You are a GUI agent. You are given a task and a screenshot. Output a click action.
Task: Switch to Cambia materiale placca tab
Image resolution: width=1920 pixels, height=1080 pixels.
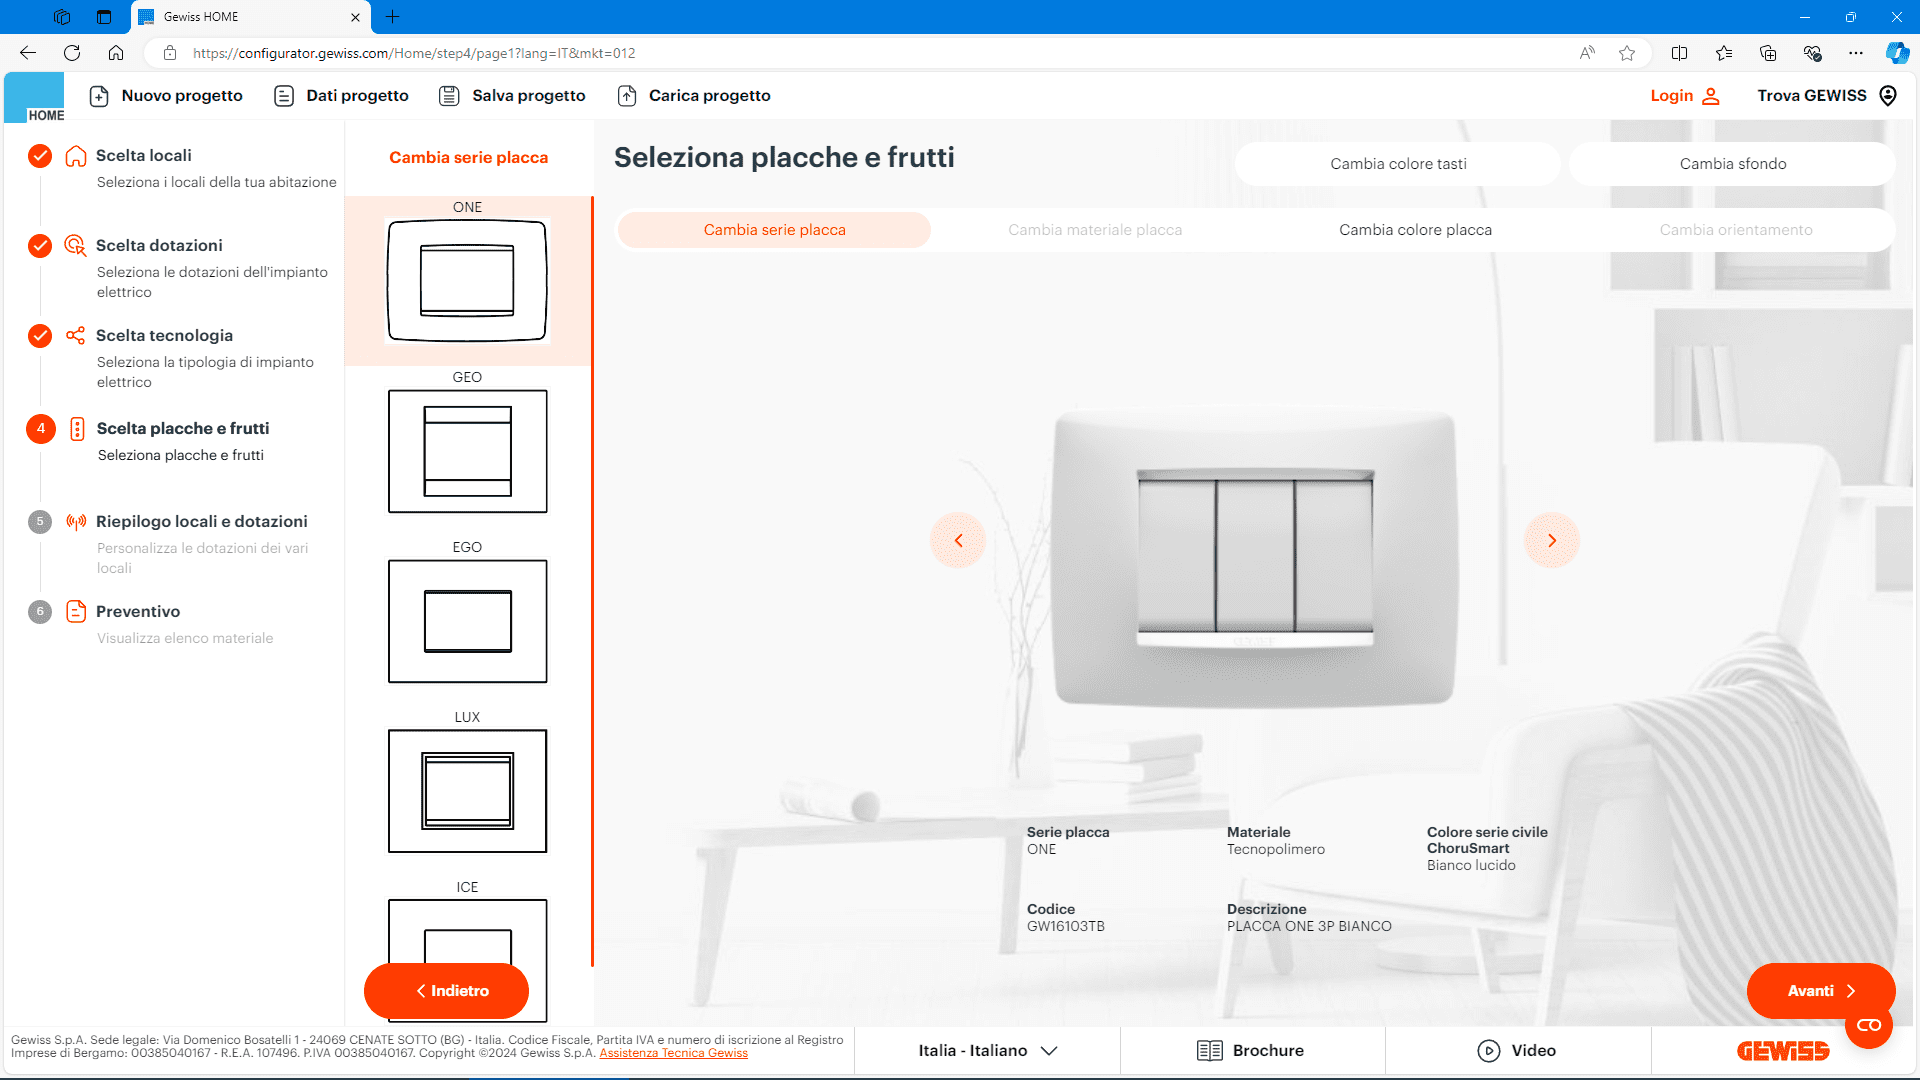(1095, 230)
